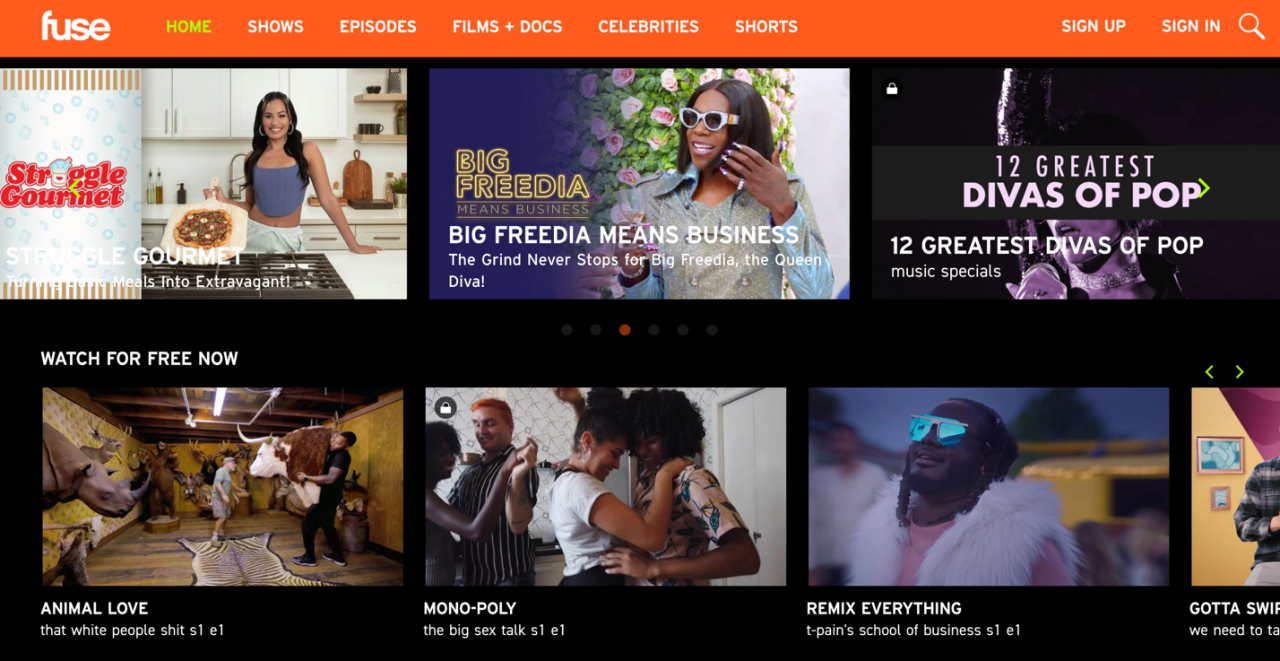
Task: Click the Sign In link
Action: [1191, 27]
